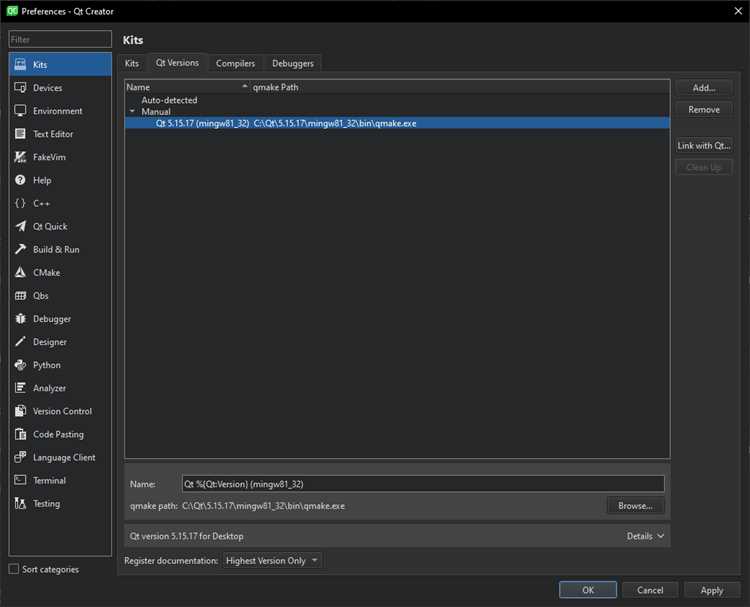Viewport: 750px width, 607px height.
Task: Collapse the Manual tree group
Action: click(132, 111)
